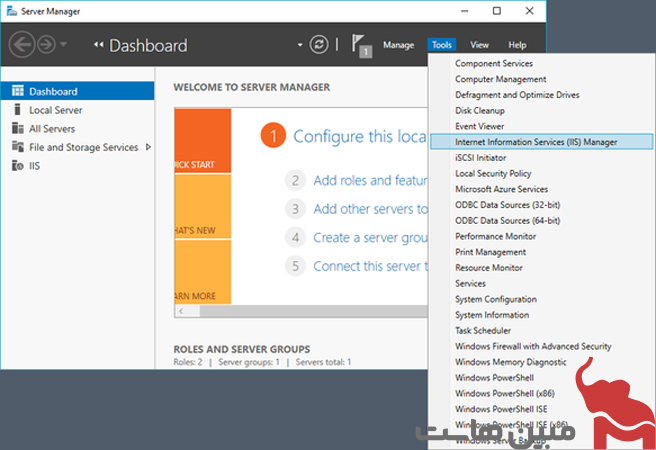The image size is (656, 450).
Task: Launch Defragment and Optimize Drives
Action: click(x=517, y=95)
